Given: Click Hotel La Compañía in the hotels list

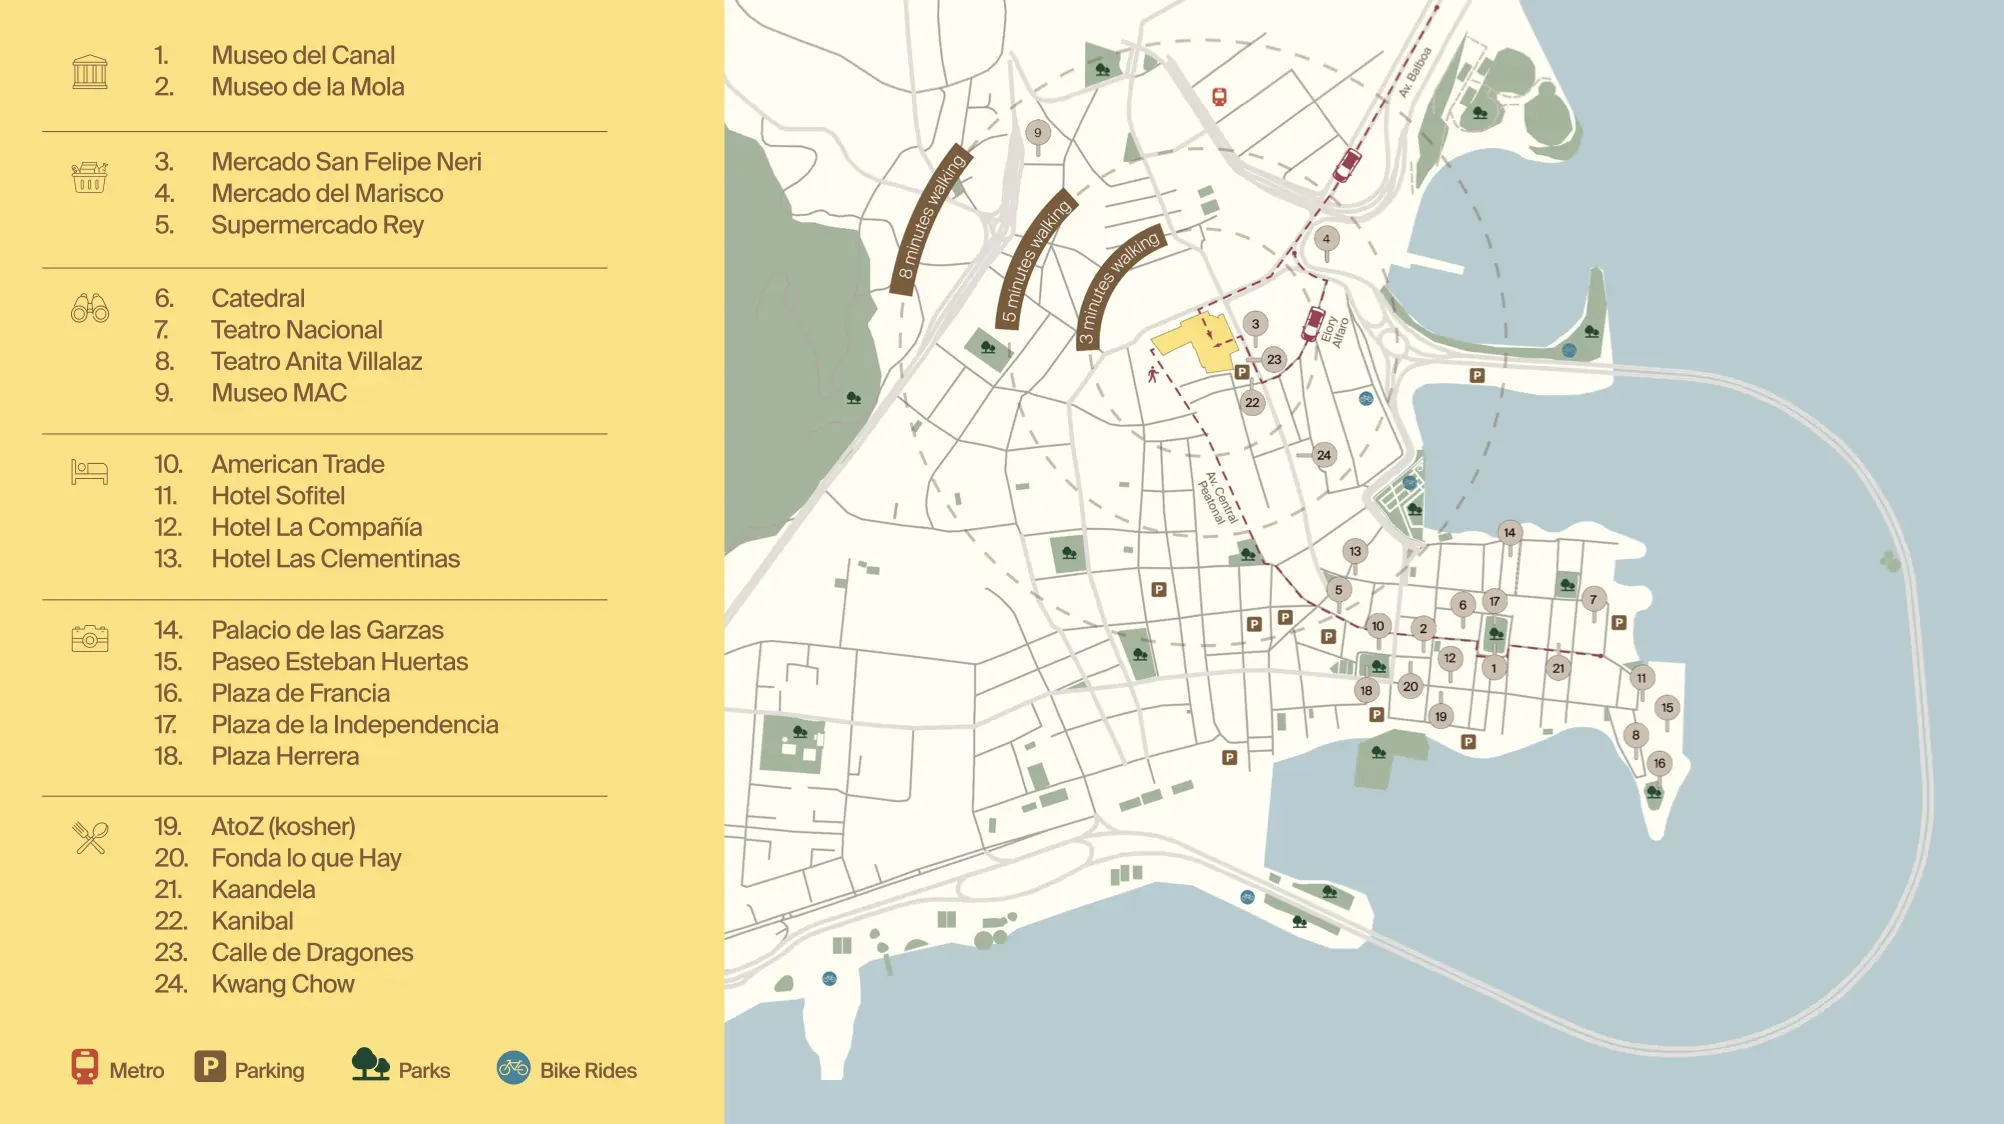Looking at the screenshot, I should pyautogui.click(x=317, y=527).
